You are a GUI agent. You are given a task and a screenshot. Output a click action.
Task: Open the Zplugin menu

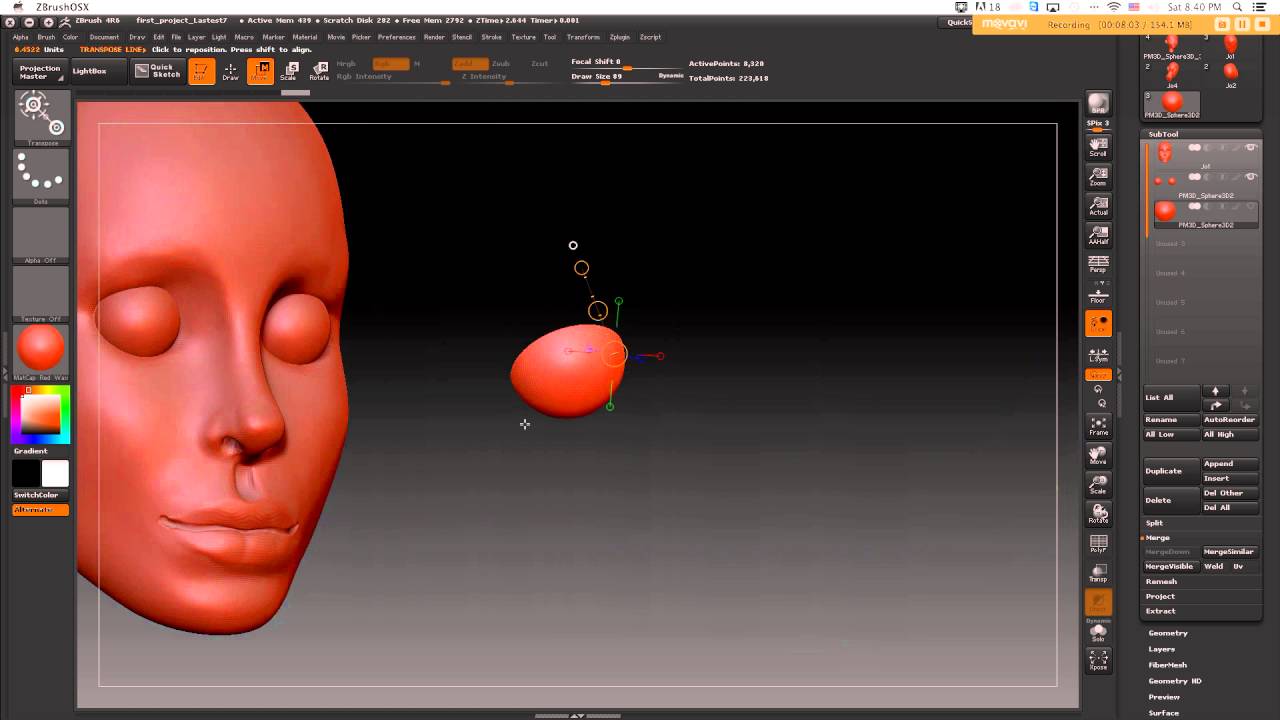tap(619, 37)
